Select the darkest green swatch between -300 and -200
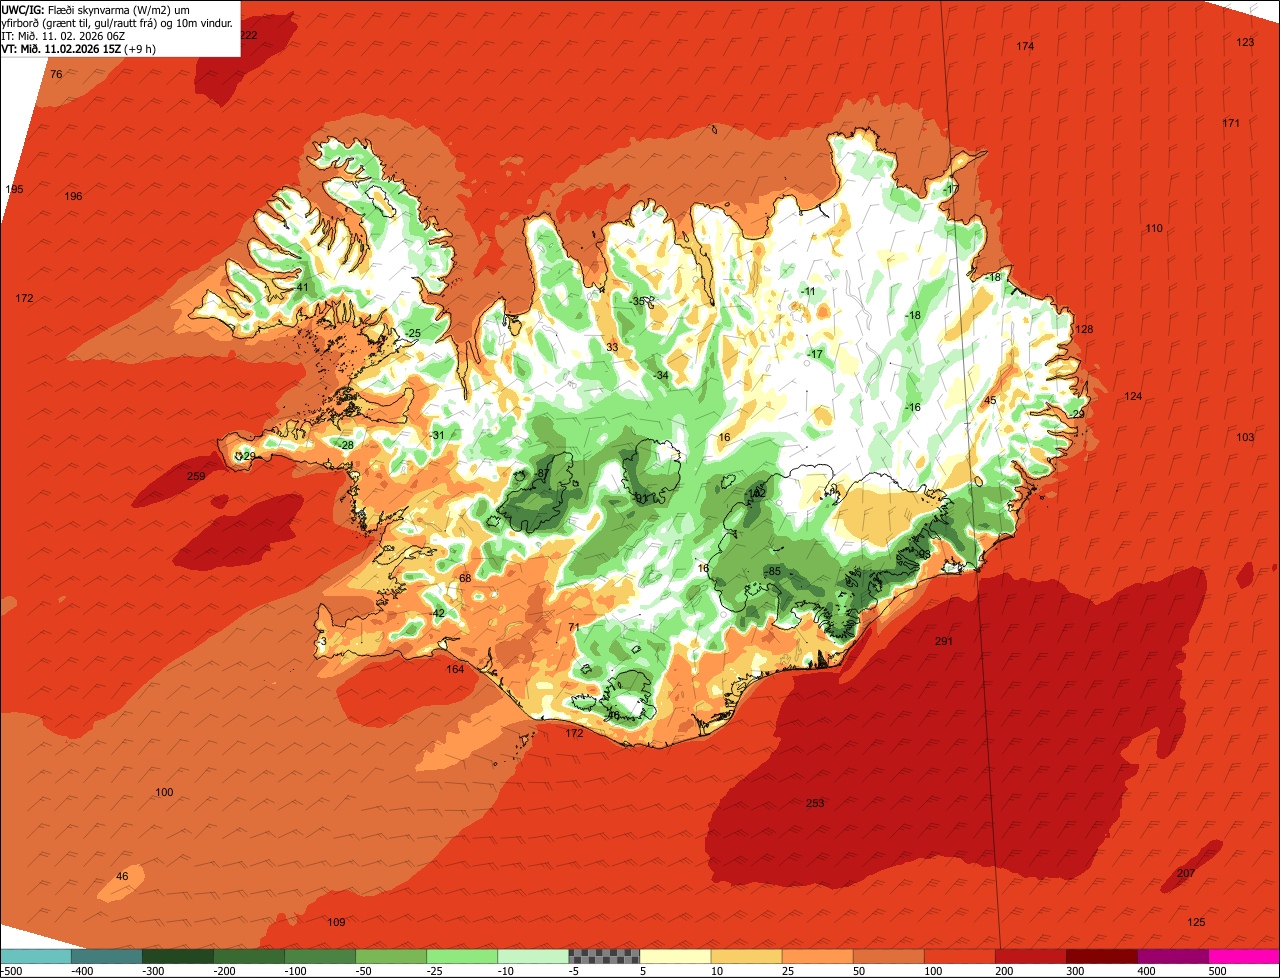This screenshot has height=978, width=1280. pyautogui.click(x=178, y=956)
